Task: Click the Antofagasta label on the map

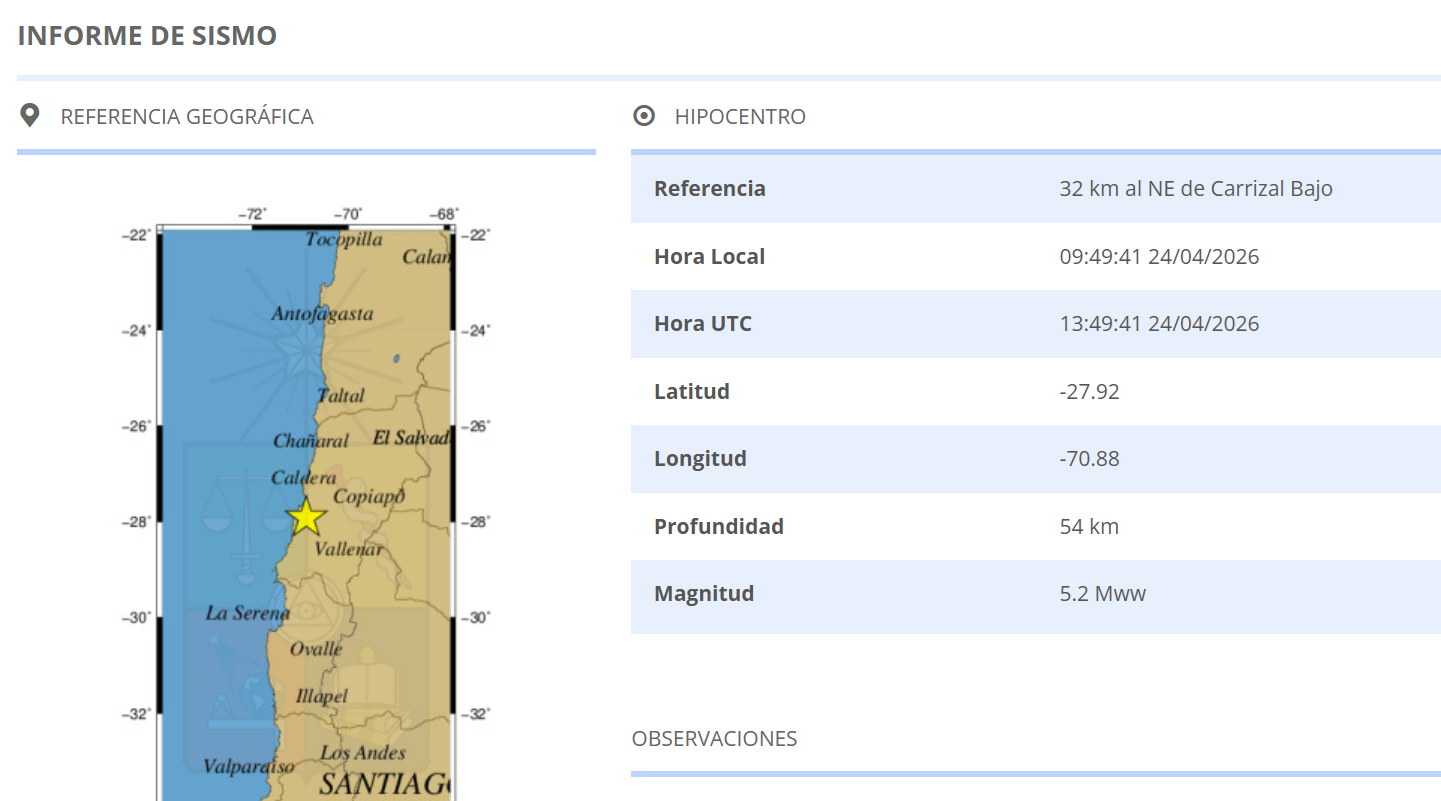Action: click(322, 314)
